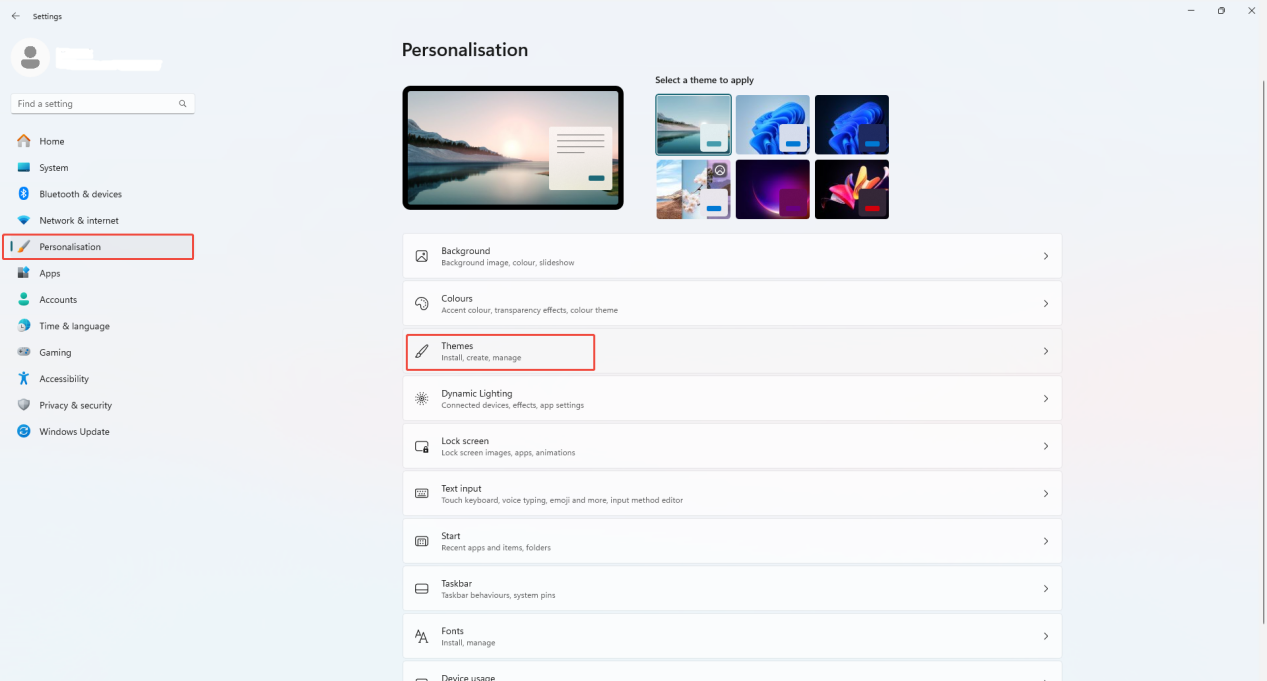Image resolution: width=1267 pixels, height=681 pixels.
Task: Open the Colours row chevron
Action: pyautogui.click(x=1045, y=304)
